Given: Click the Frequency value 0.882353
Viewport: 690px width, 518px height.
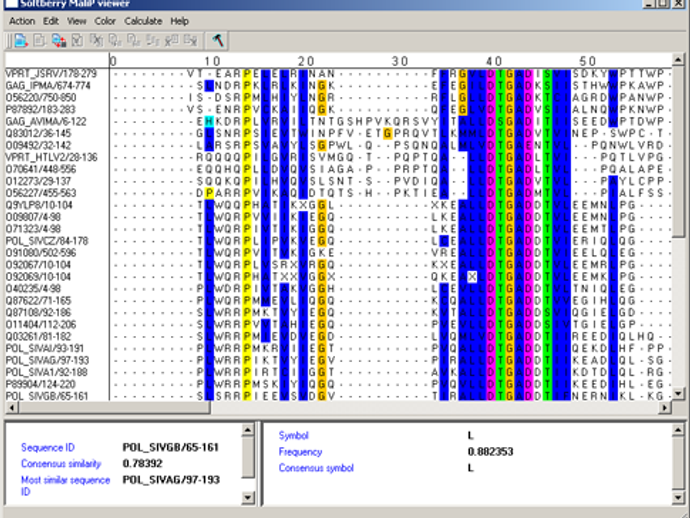Looking at the screenshot, I should point(491,452).
